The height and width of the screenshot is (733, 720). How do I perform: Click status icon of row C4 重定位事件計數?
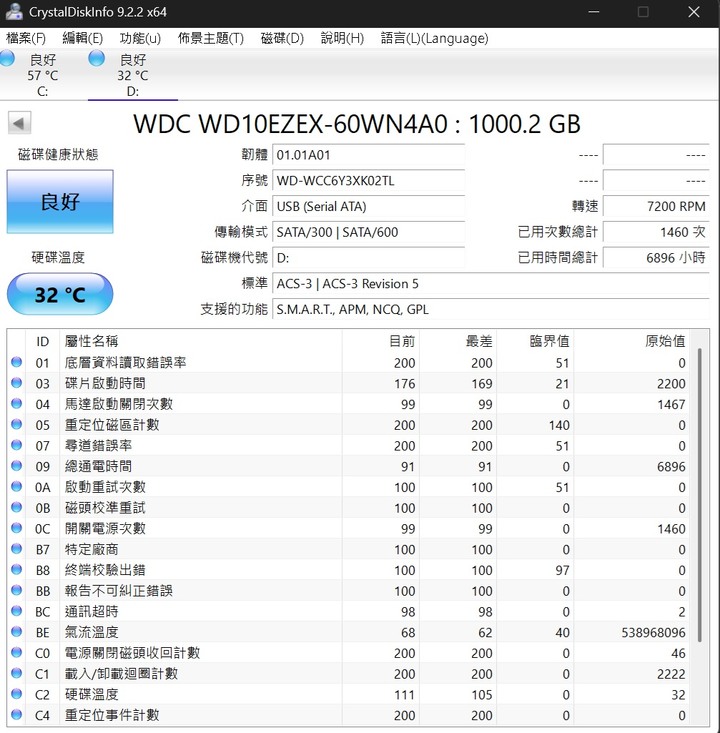click(16, 714)
